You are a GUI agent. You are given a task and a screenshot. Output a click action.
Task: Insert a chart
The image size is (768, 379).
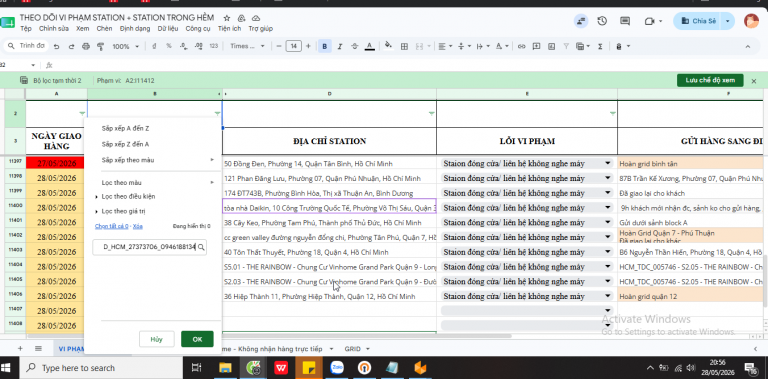coord(552,47)
